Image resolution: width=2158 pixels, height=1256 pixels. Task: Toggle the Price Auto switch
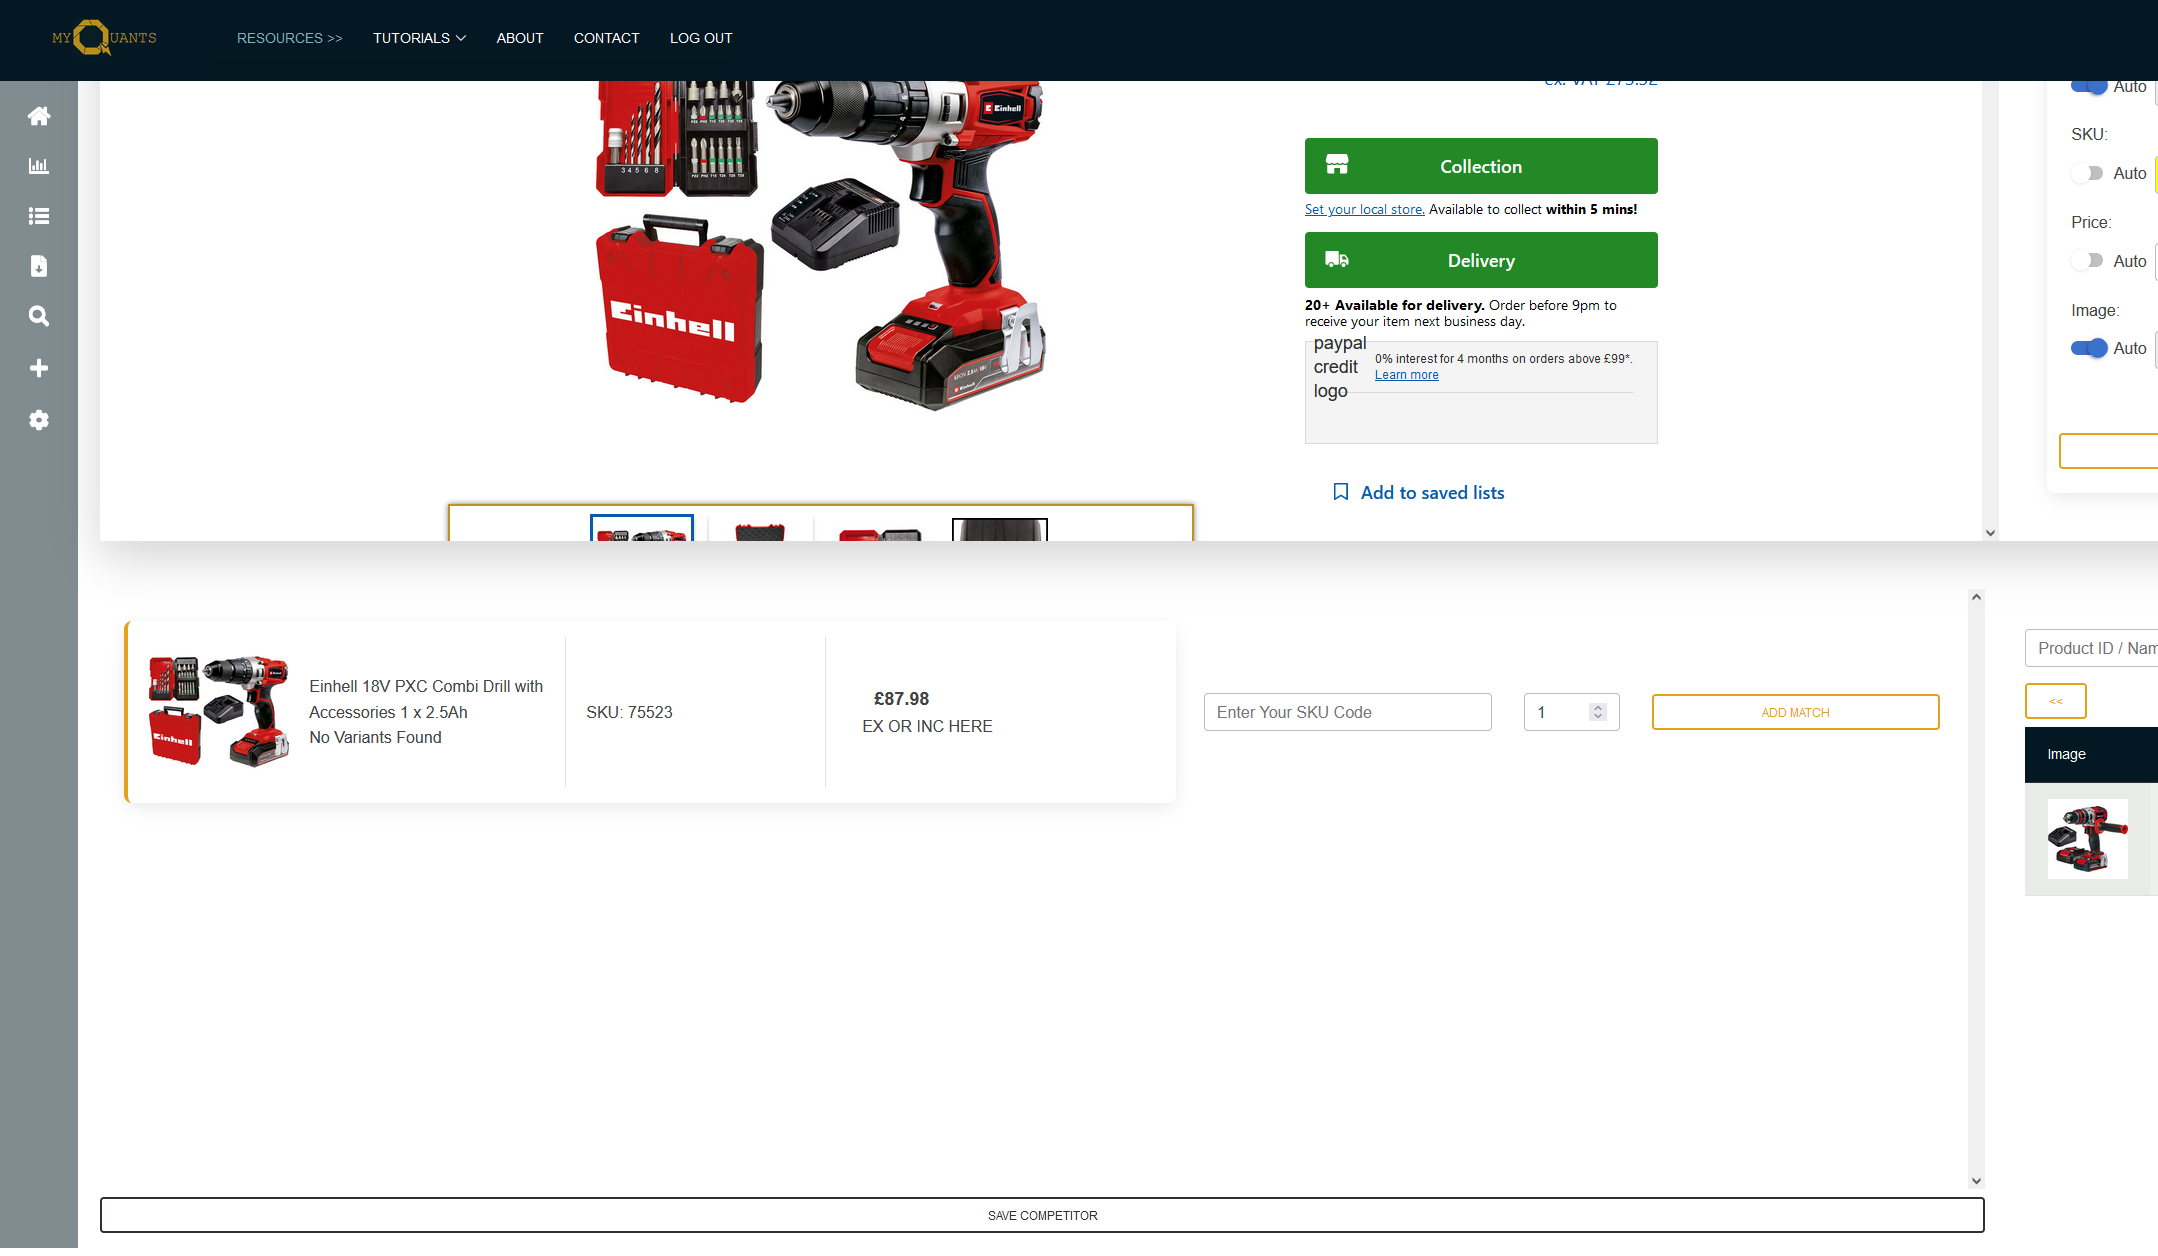[x=2088, y=261]
